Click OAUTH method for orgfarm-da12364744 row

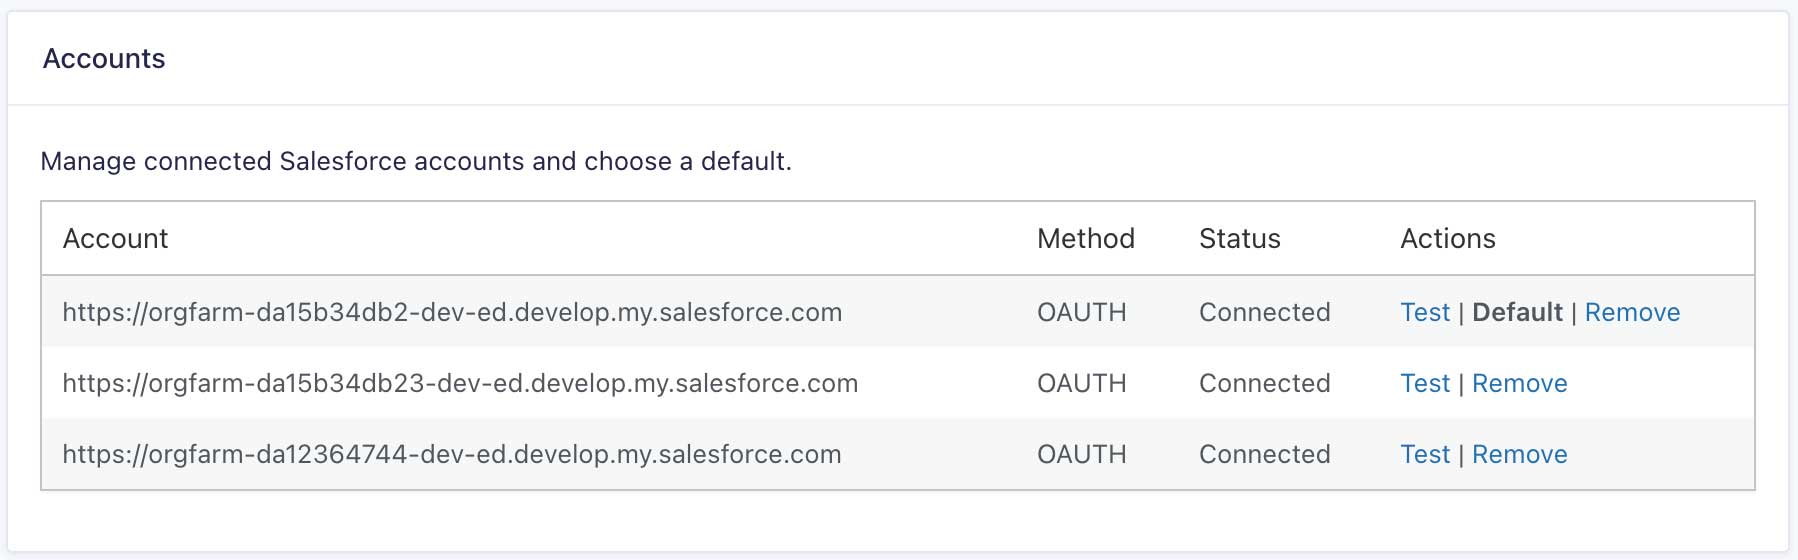(1081, 455)
